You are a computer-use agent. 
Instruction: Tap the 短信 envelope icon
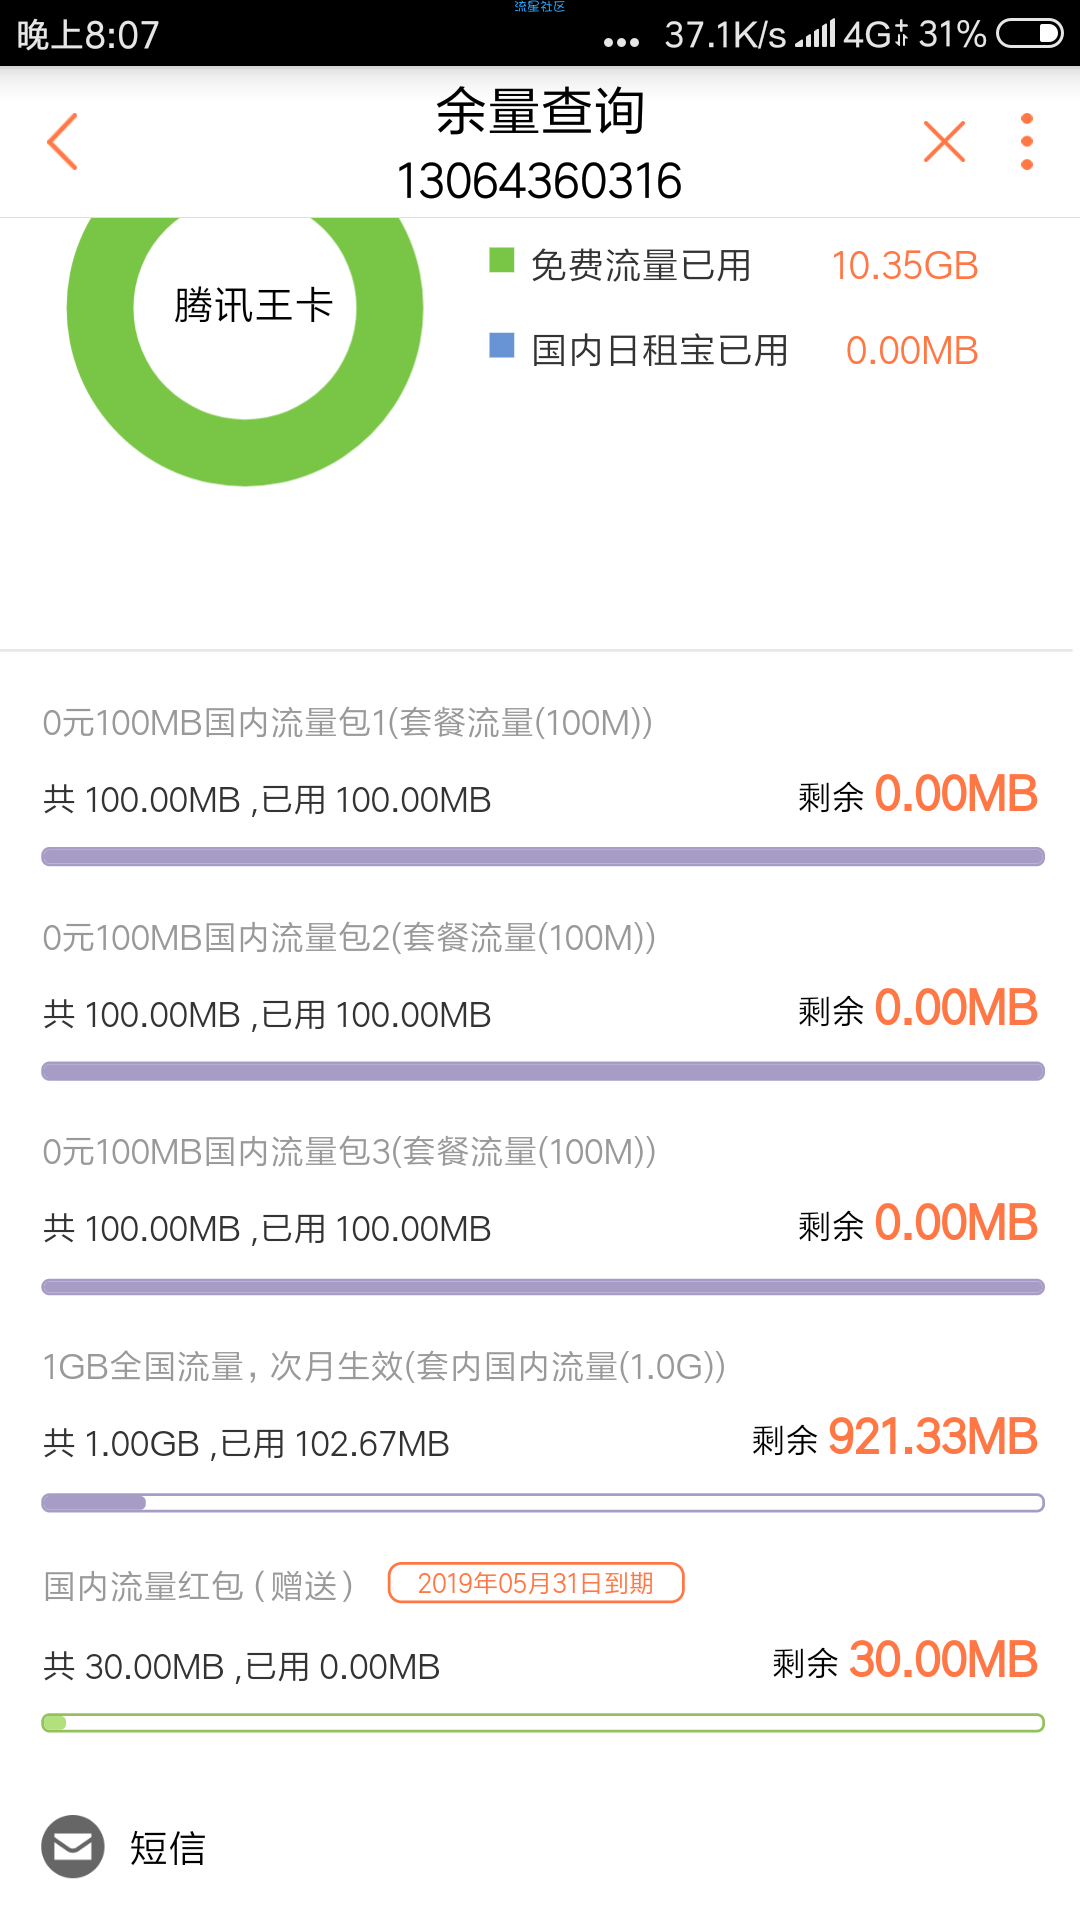[73, 1846]
